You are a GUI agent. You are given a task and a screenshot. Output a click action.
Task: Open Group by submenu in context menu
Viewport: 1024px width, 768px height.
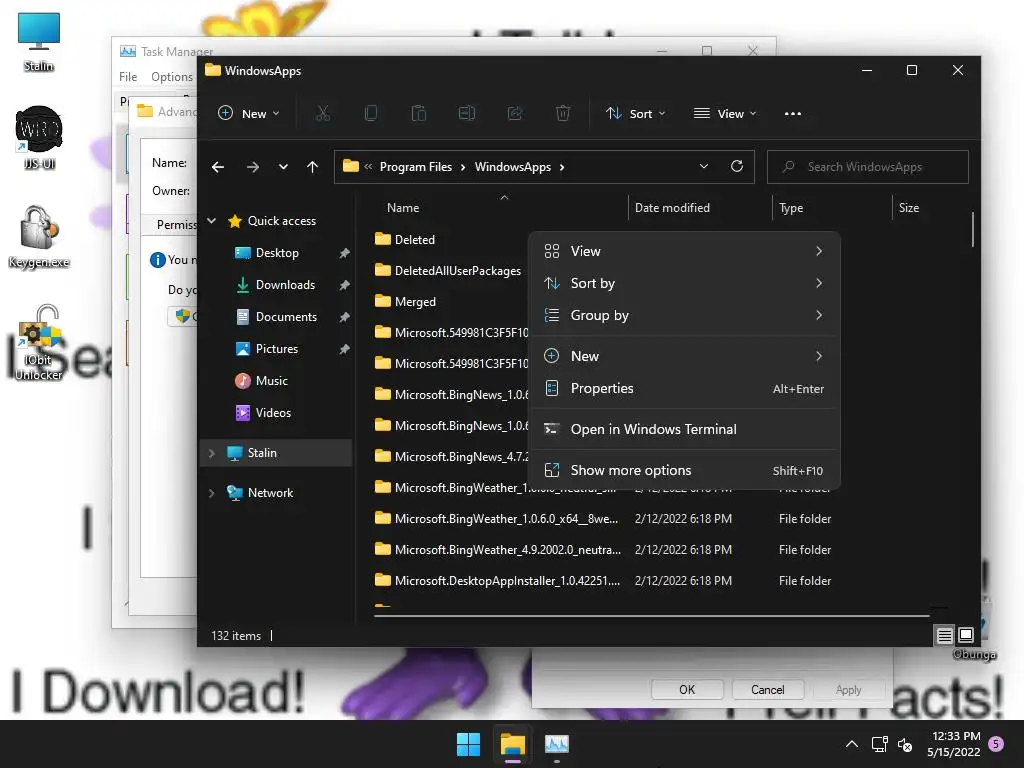pos(684,315)
